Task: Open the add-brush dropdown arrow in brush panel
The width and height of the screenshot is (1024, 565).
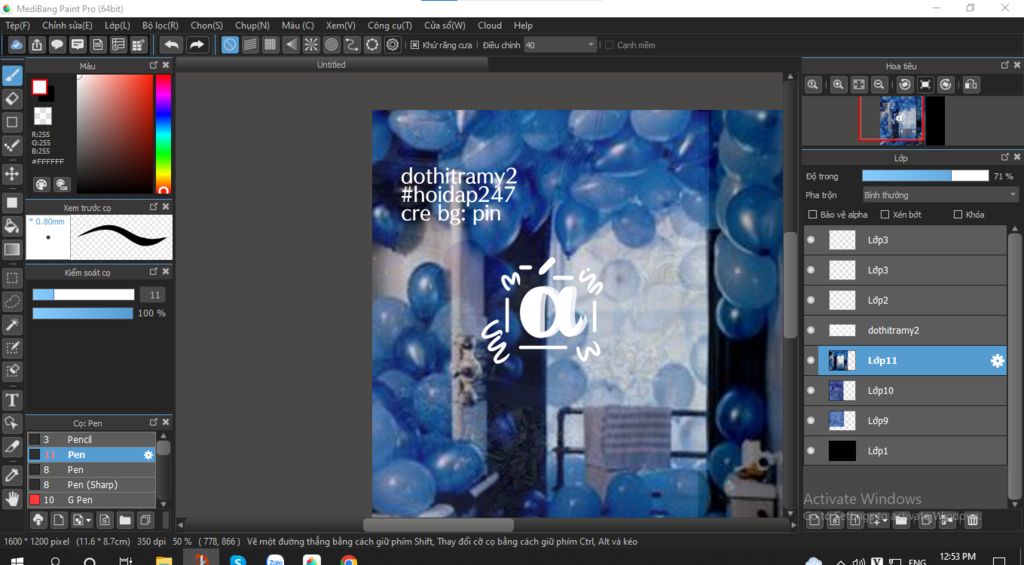Action: (89, 521)
